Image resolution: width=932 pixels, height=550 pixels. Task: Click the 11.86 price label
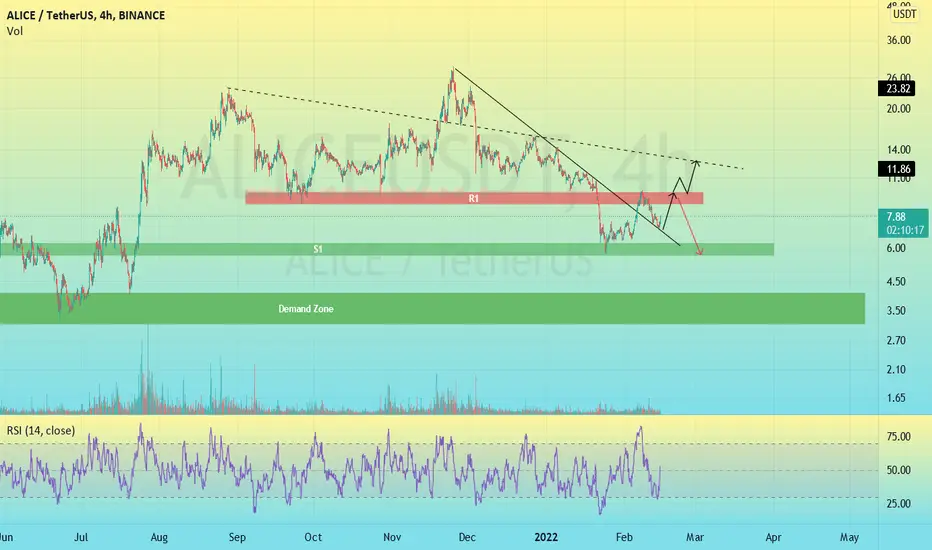[897, 169]
